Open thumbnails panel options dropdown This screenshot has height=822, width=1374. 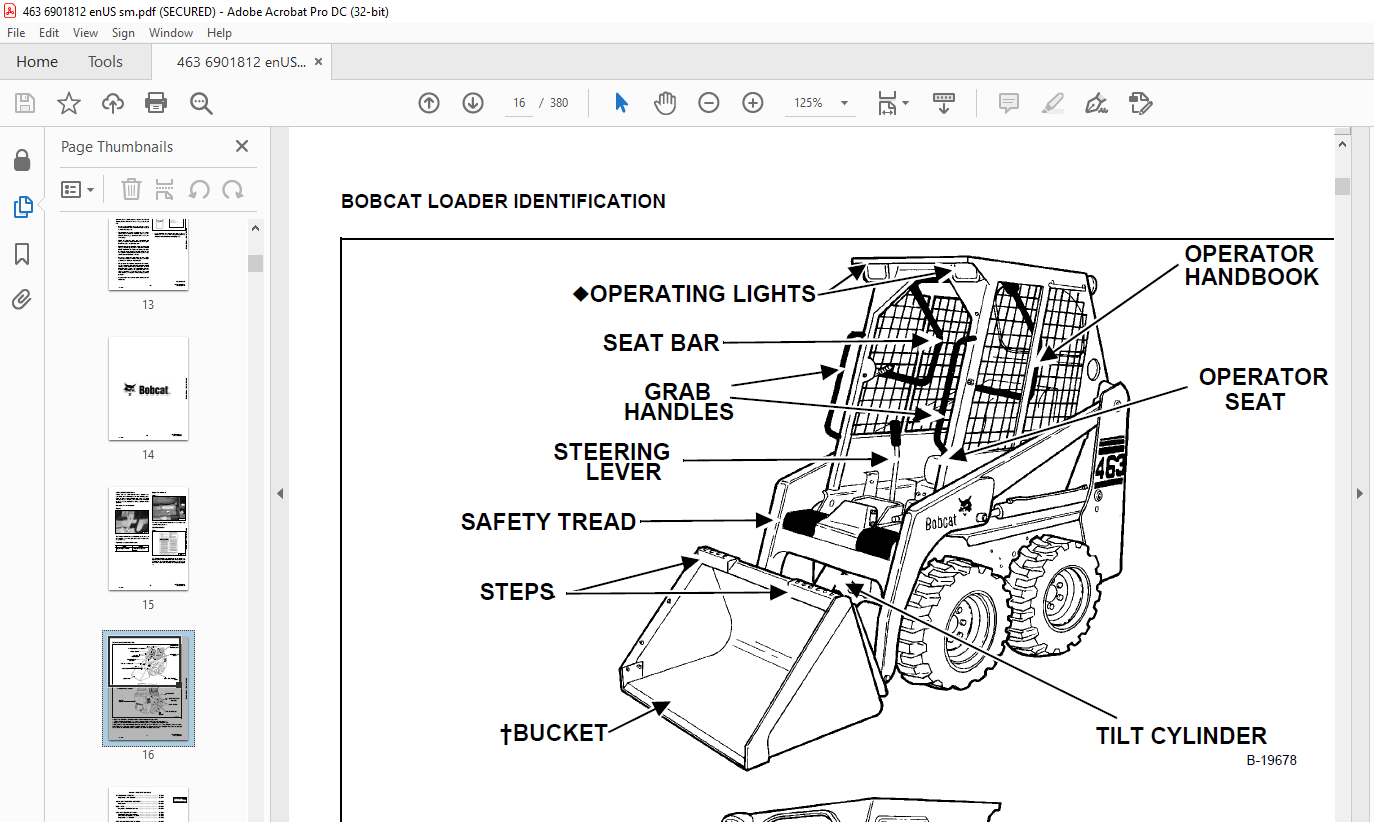tap(77, 189)
